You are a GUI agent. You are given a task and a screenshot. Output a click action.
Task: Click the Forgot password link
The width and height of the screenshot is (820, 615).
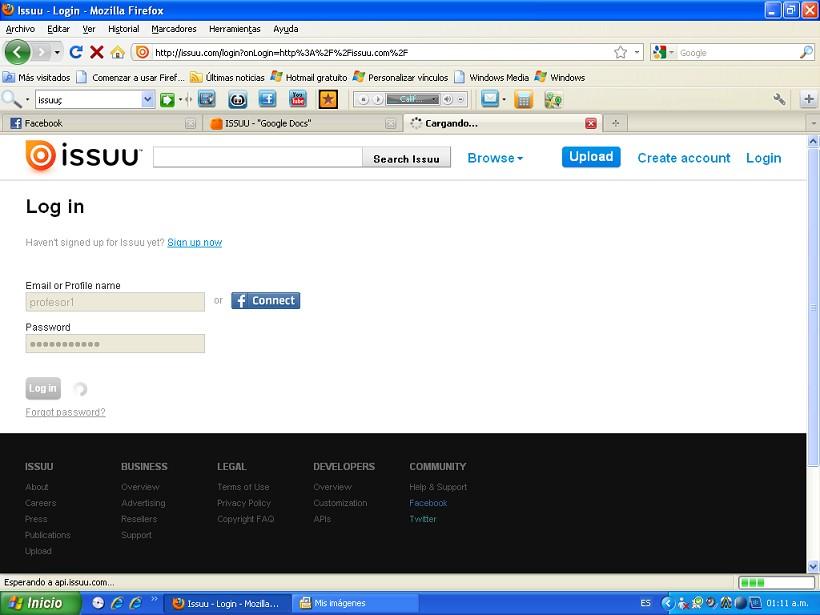[65, 412]
